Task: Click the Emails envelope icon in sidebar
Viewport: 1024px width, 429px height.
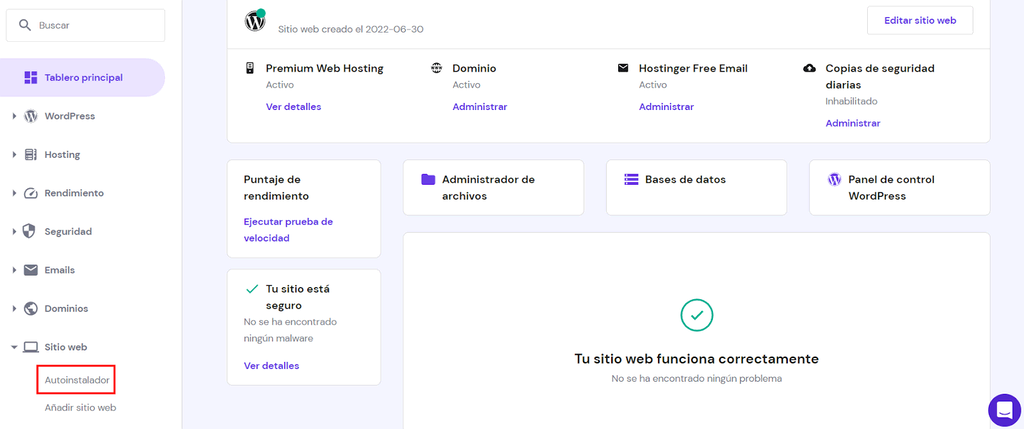Action: [31, 270]
